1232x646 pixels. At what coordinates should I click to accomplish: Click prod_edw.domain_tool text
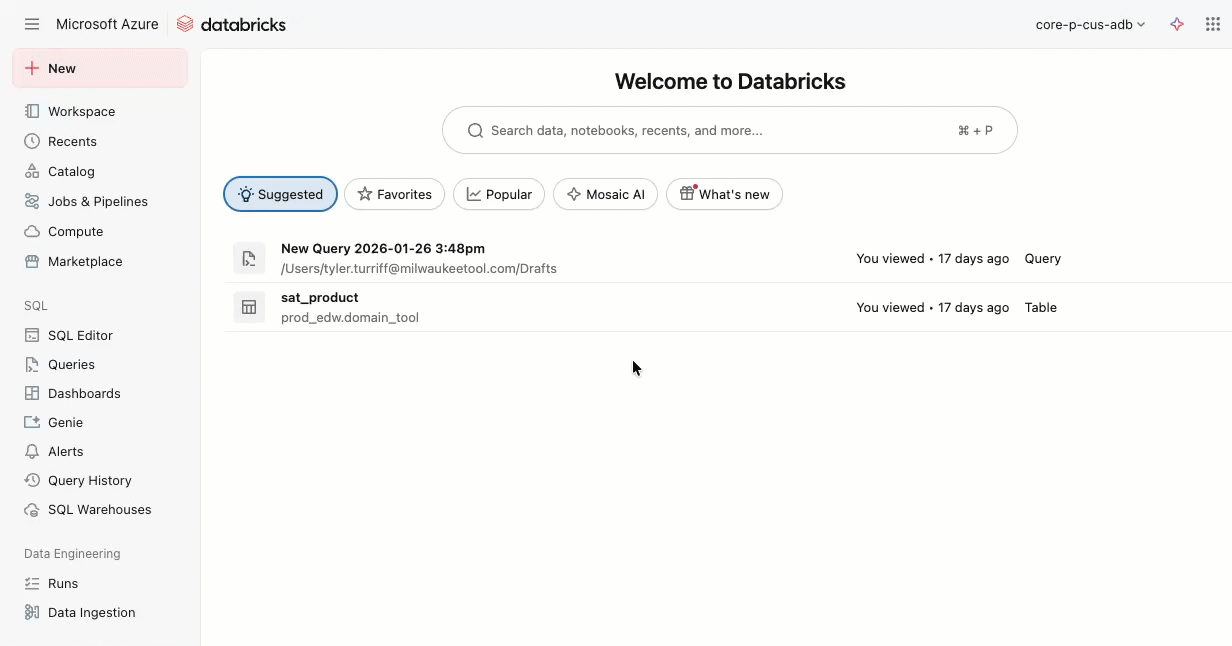350,317
